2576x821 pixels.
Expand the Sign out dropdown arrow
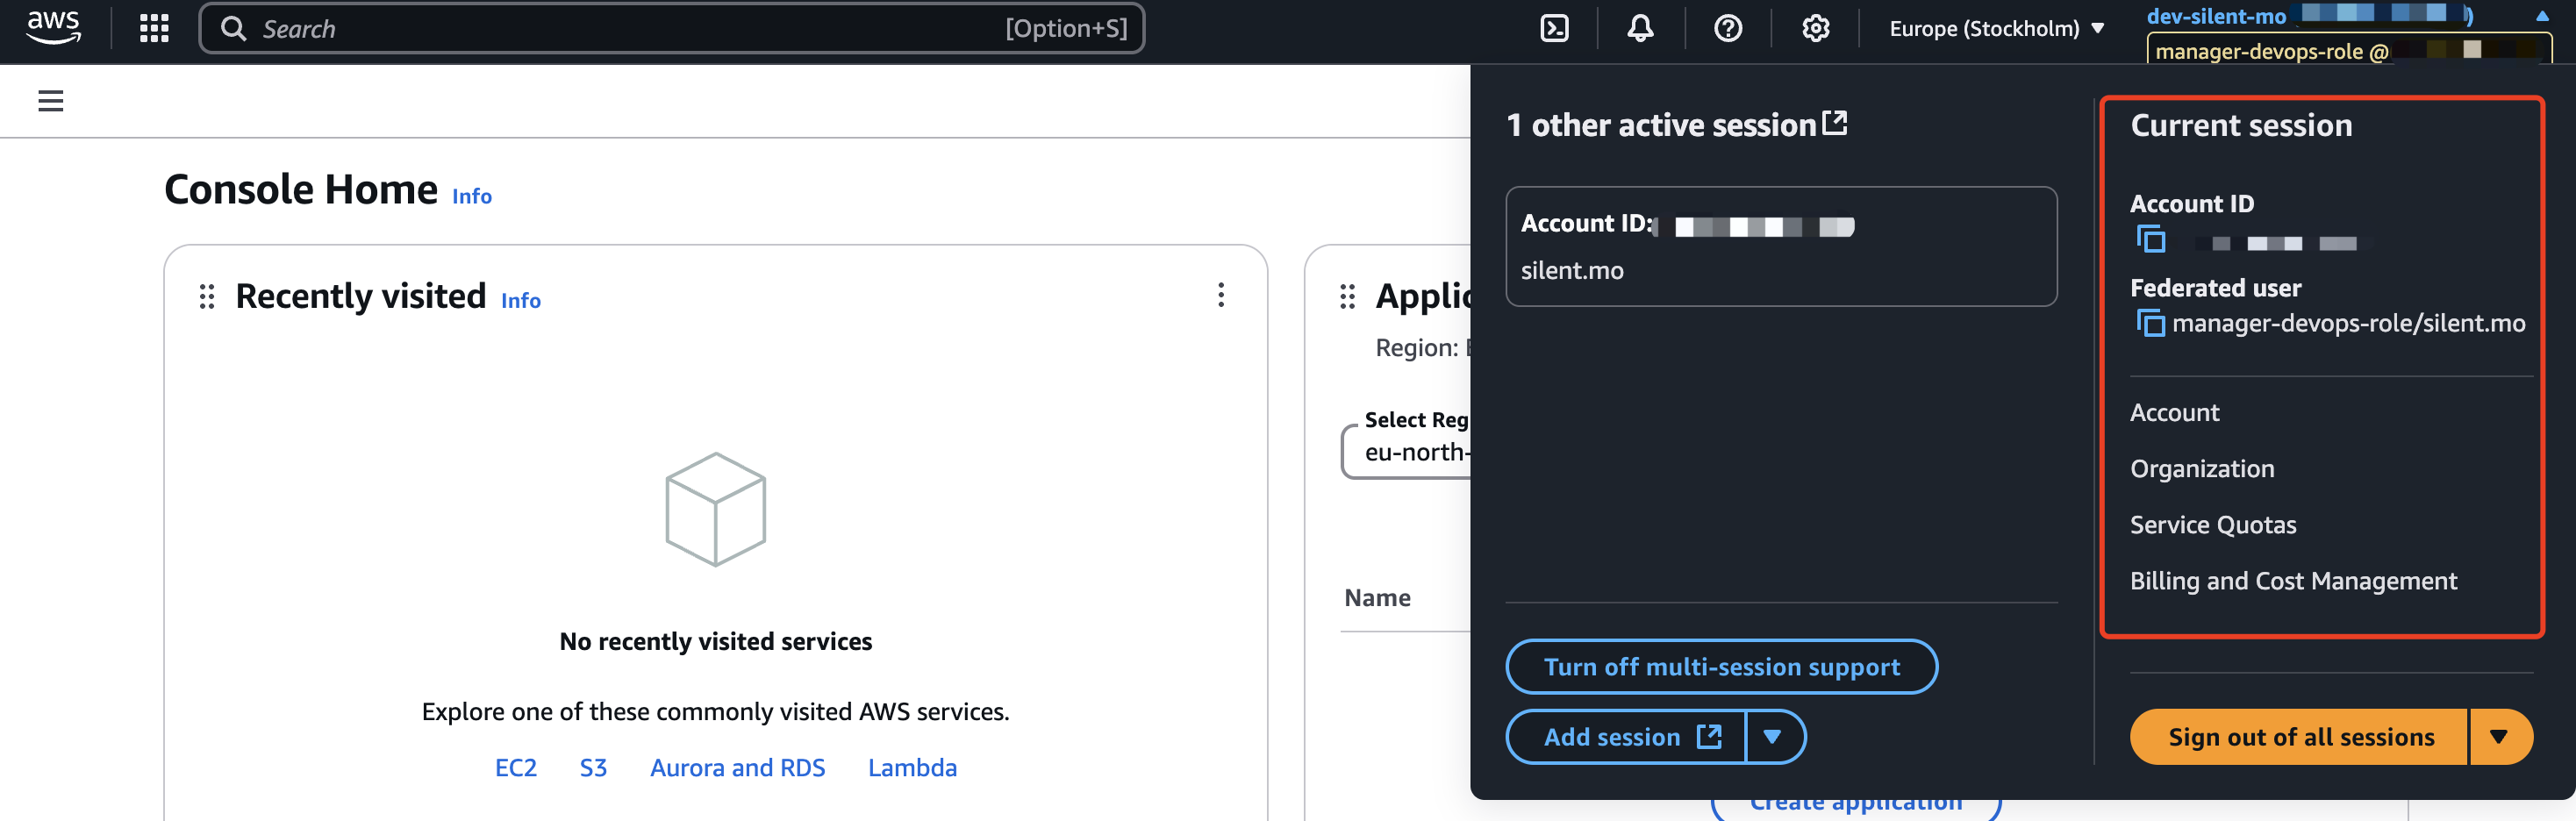[x=2498, y=737]
